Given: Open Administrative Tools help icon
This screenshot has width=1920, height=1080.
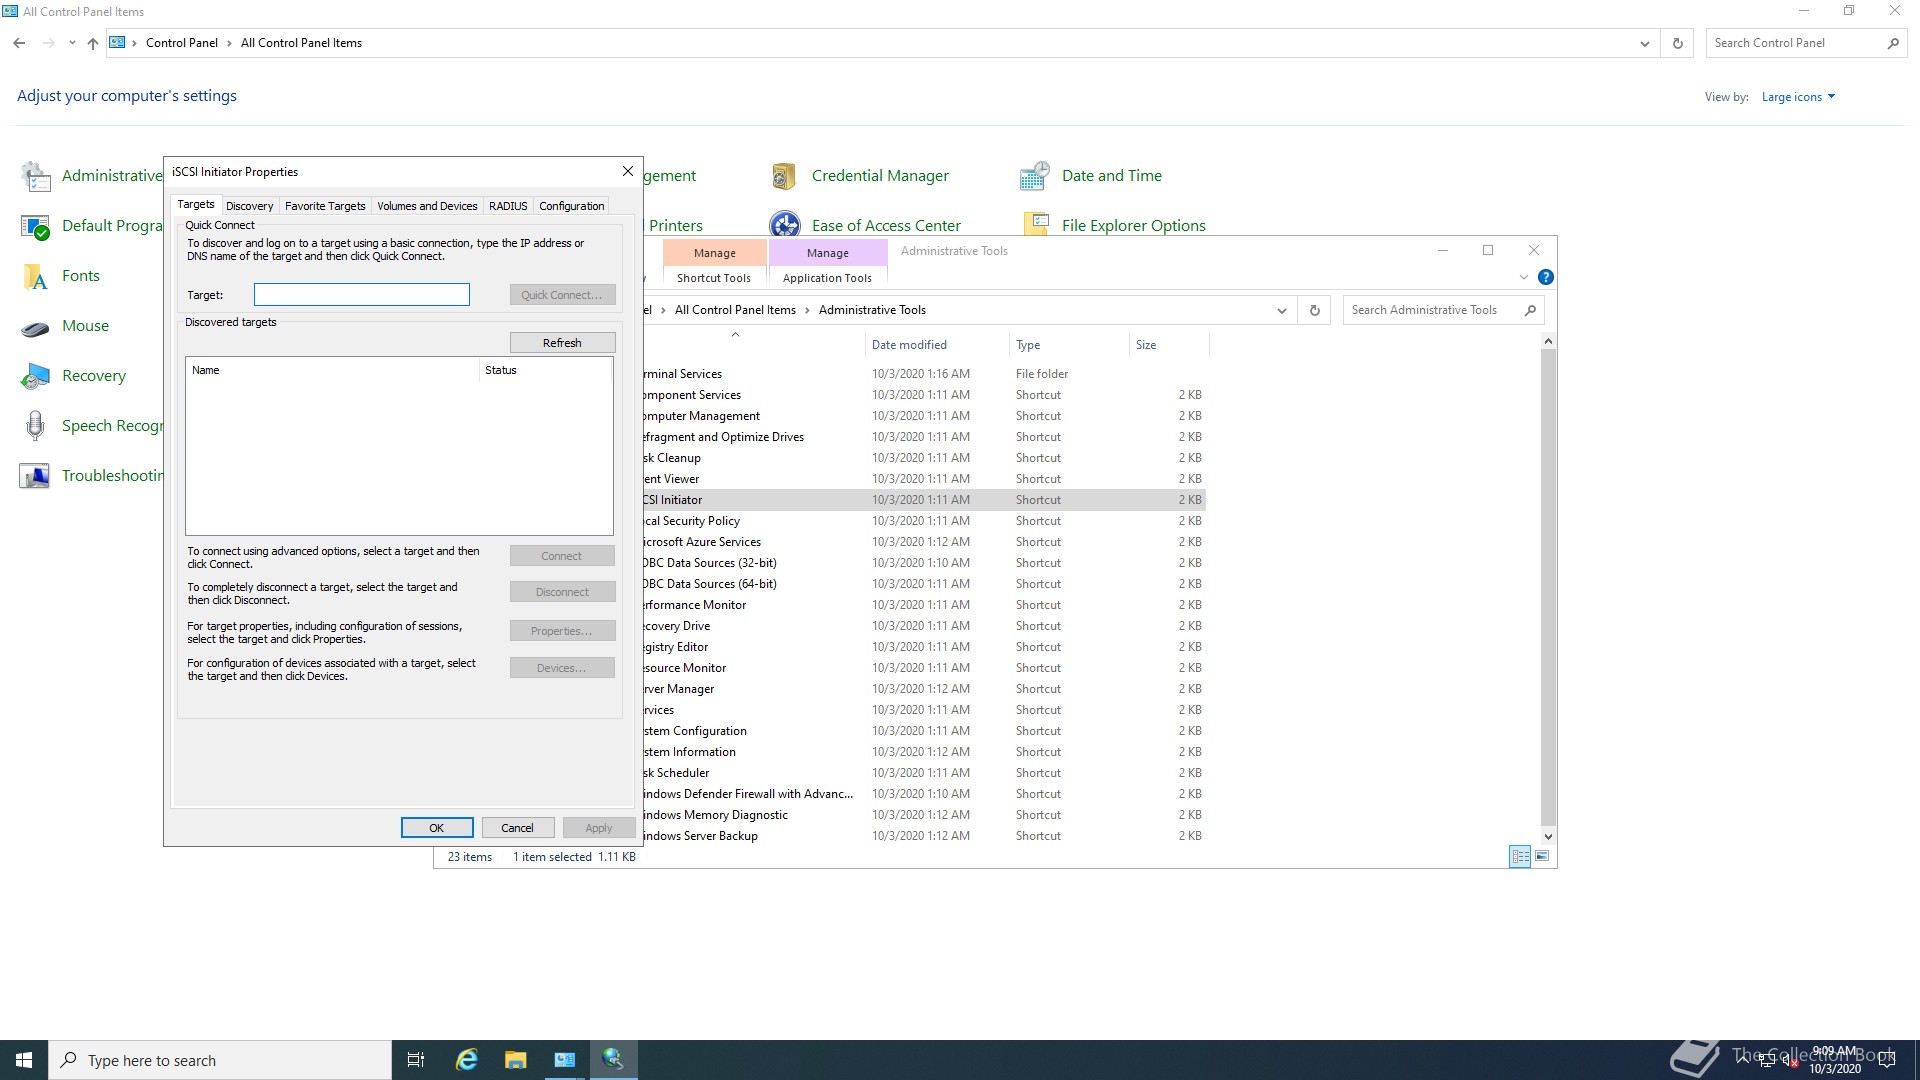Looking at the screenshot, I should click(x=1545, y=277).
